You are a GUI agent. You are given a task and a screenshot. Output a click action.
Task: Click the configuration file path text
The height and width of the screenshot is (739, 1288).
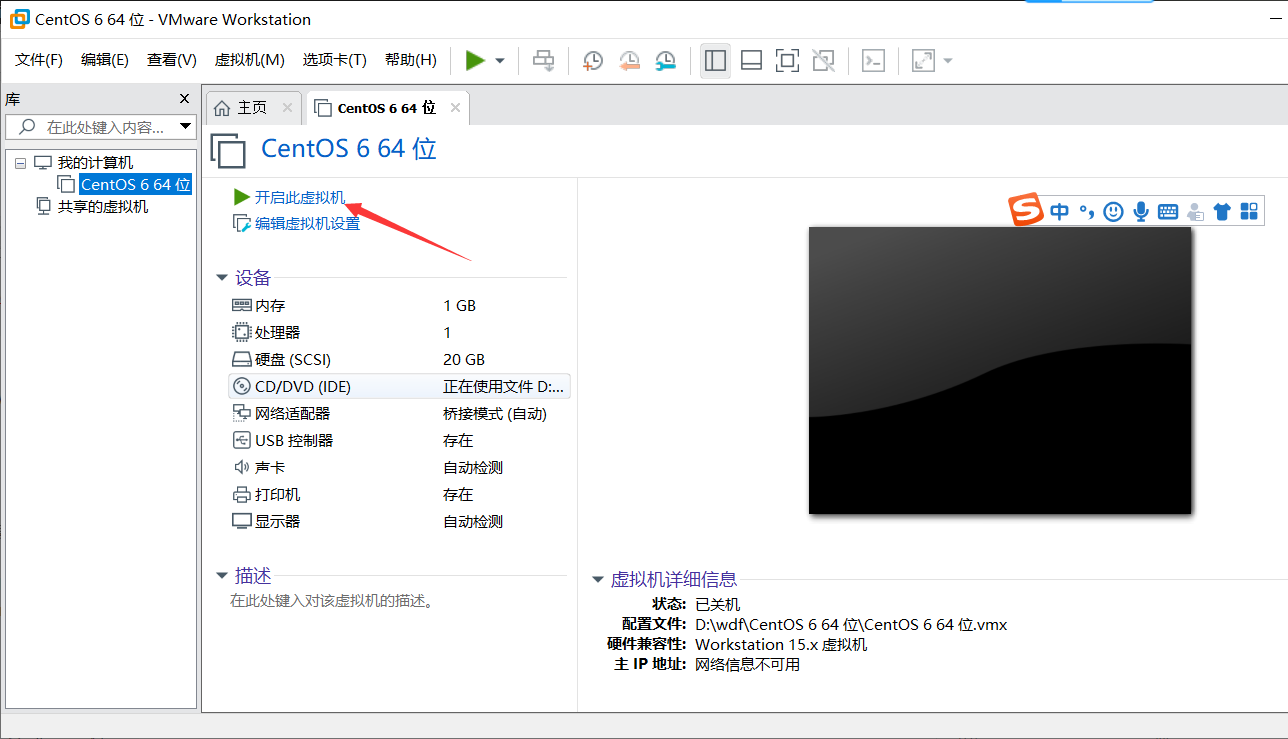click(851, 625)
